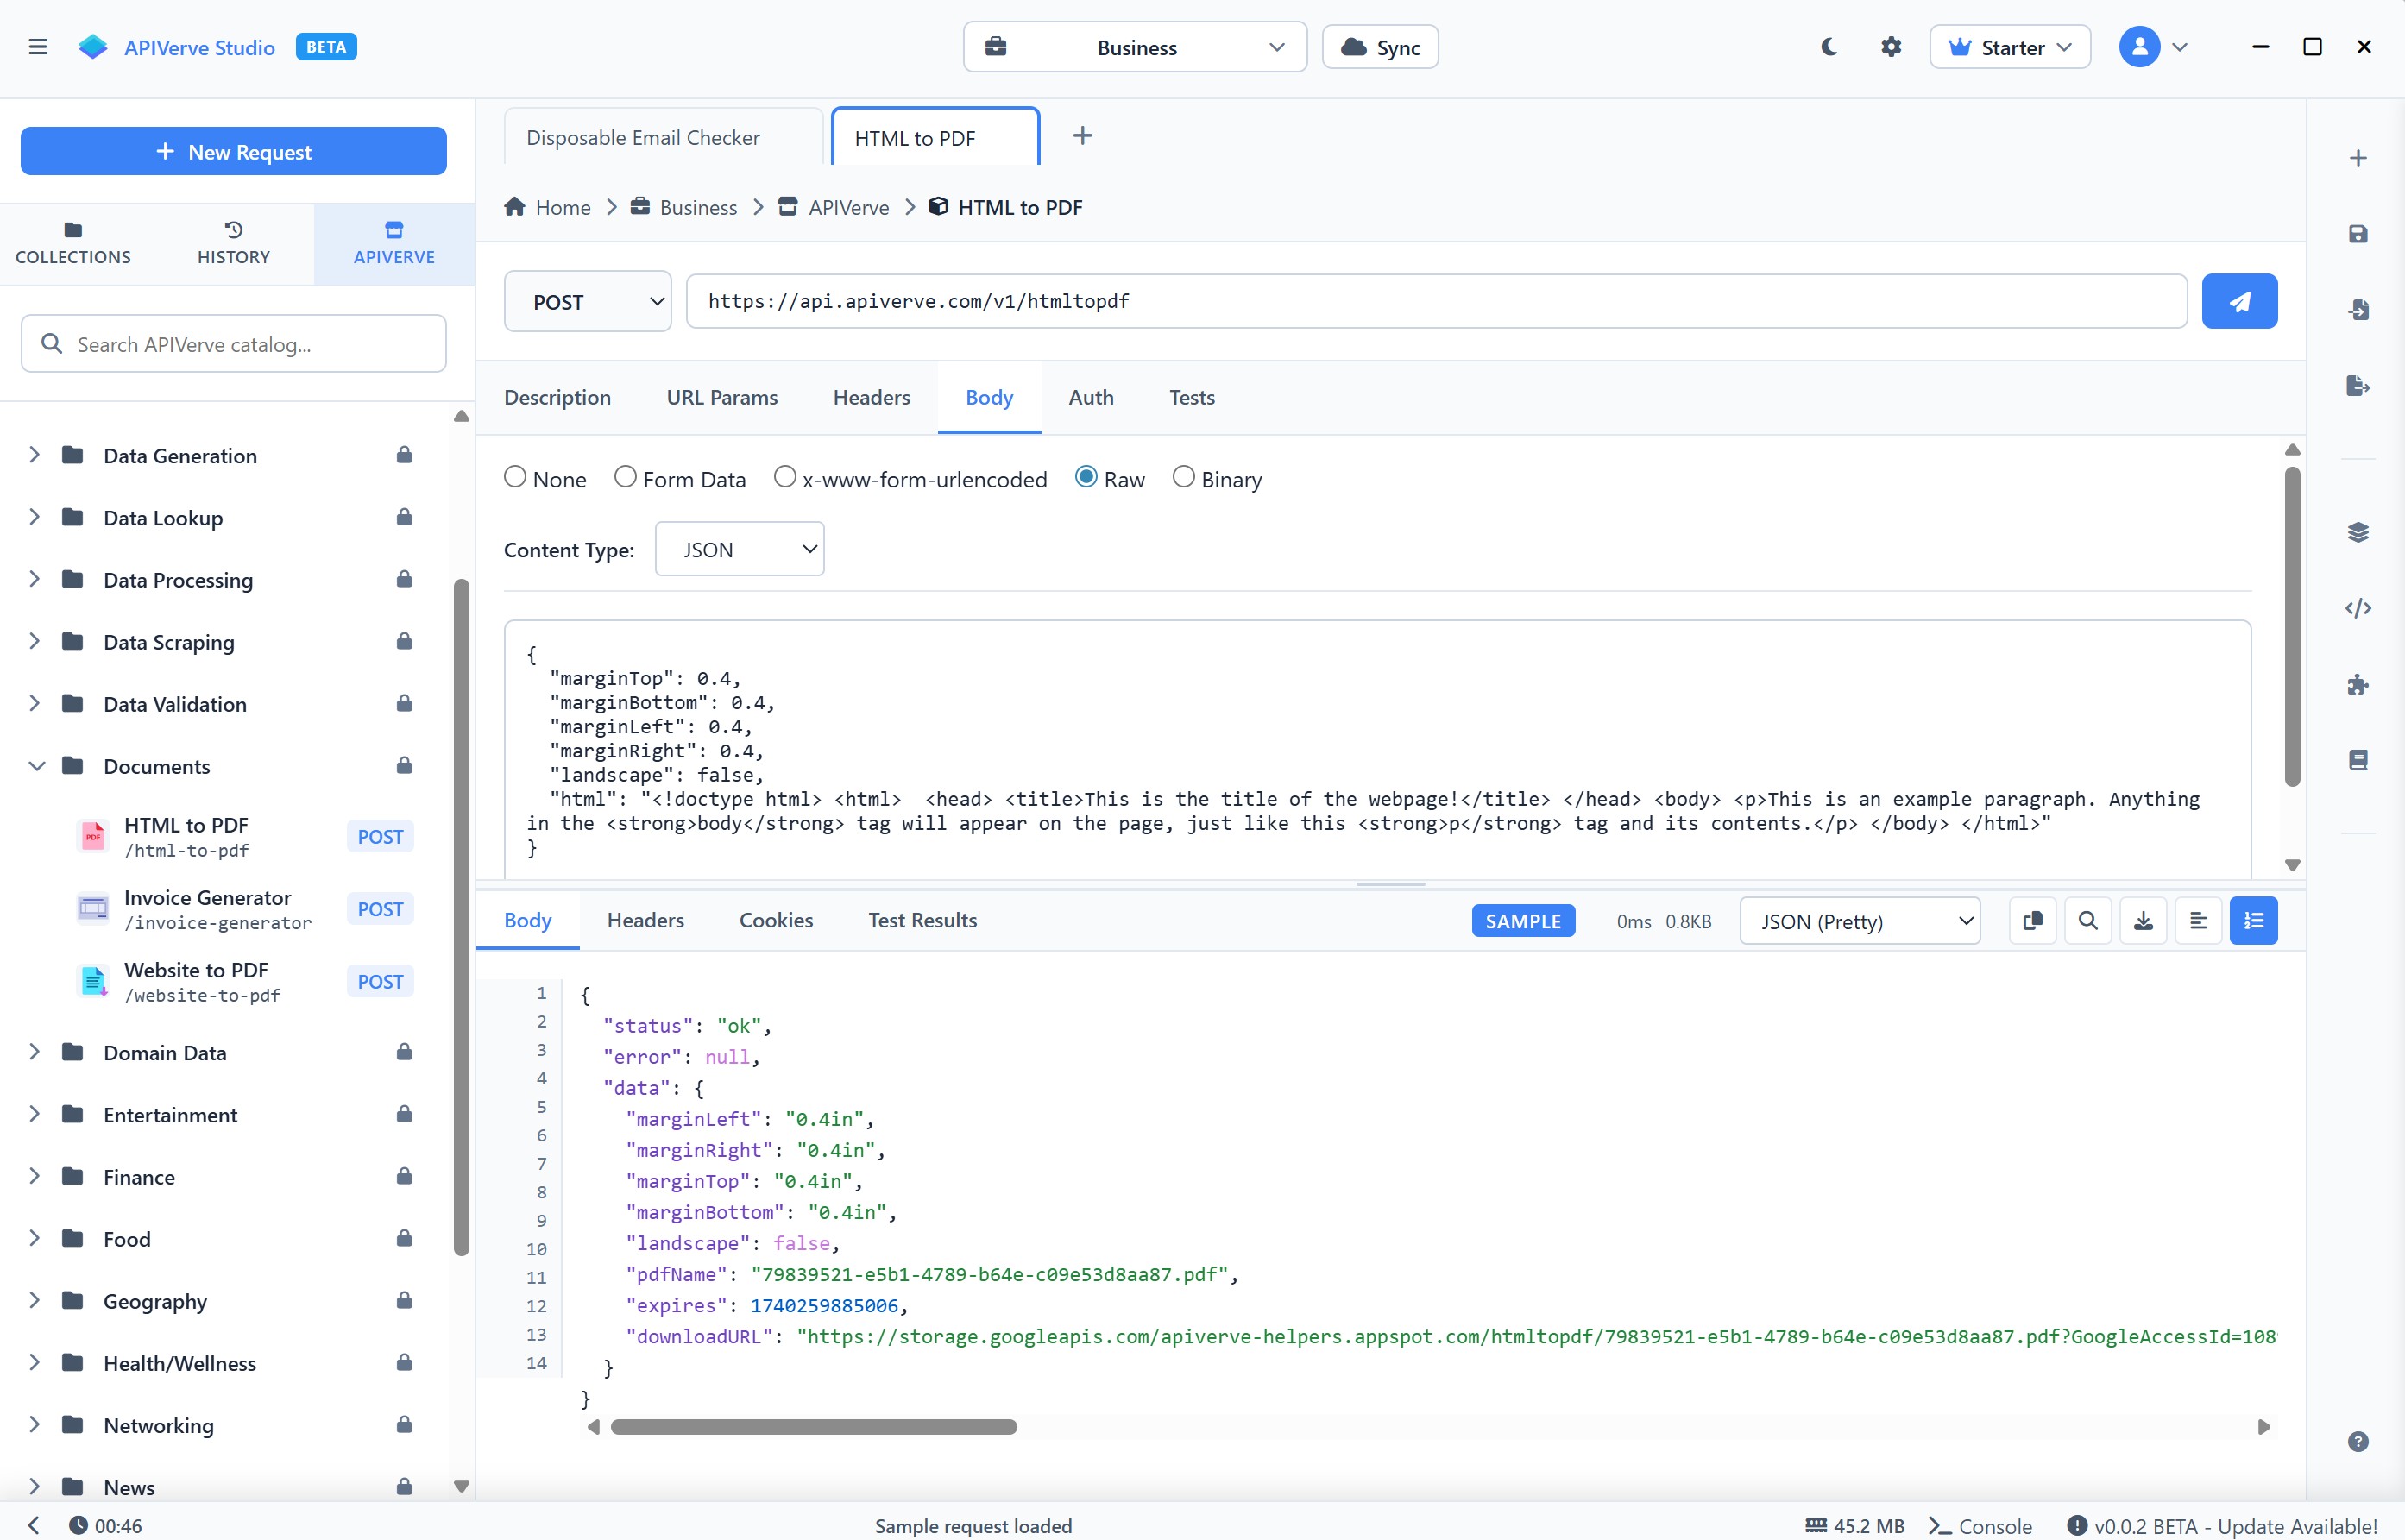Open the Disposable Email Checker tab
2405x1540 pixels.
pyautogui.click(x=643, y=138)
